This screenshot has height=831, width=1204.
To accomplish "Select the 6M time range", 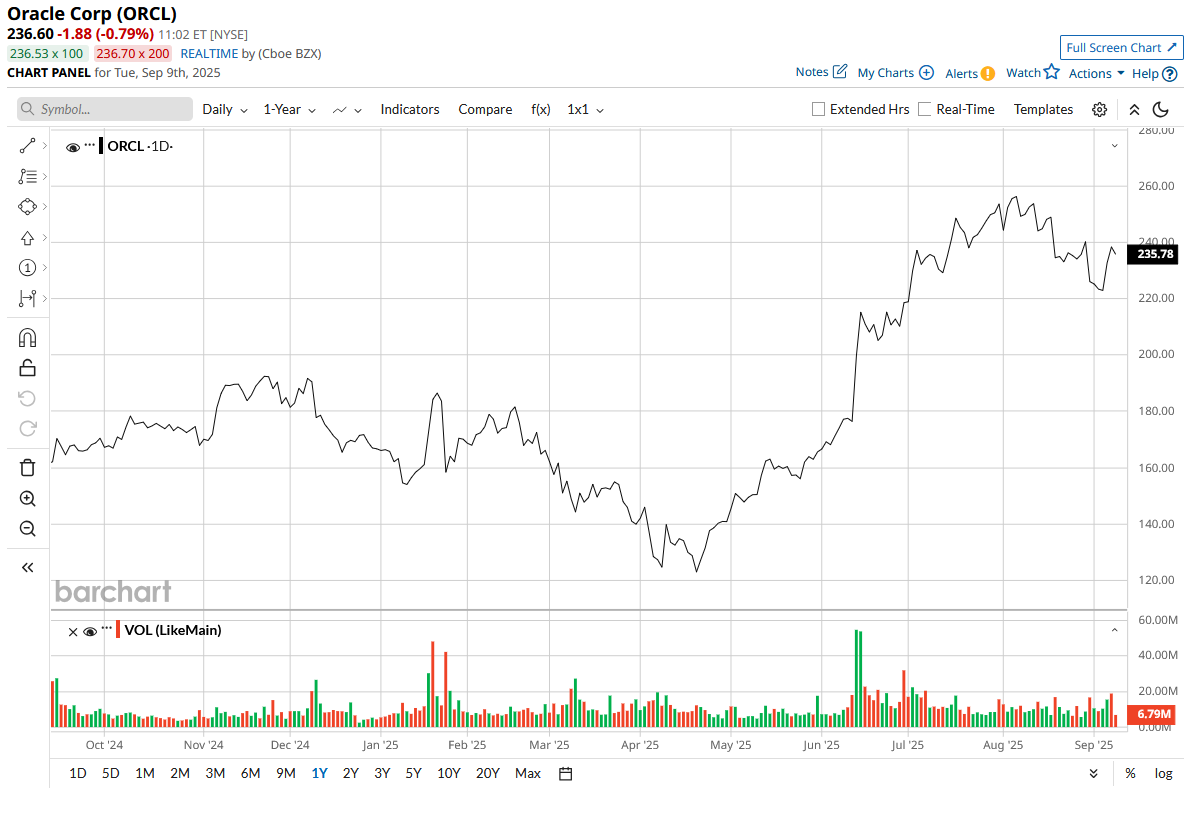I will coord(251,773).
